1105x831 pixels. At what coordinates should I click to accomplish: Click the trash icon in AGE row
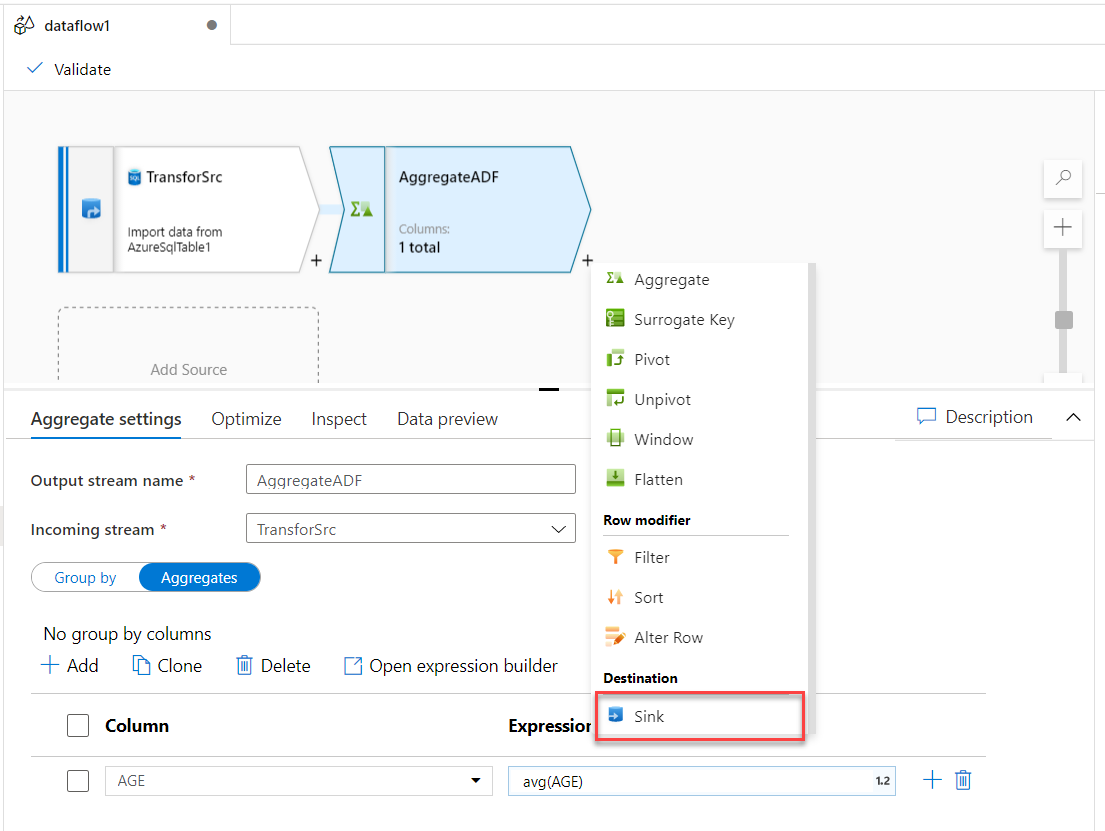click(x=963, y=780)
